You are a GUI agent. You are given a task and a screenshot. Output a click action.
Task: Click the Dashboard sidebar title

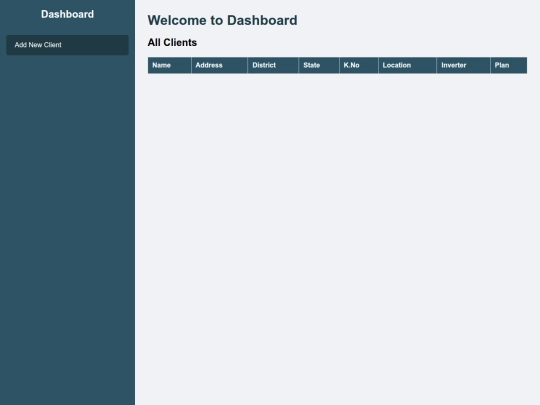tap(67, 14)
